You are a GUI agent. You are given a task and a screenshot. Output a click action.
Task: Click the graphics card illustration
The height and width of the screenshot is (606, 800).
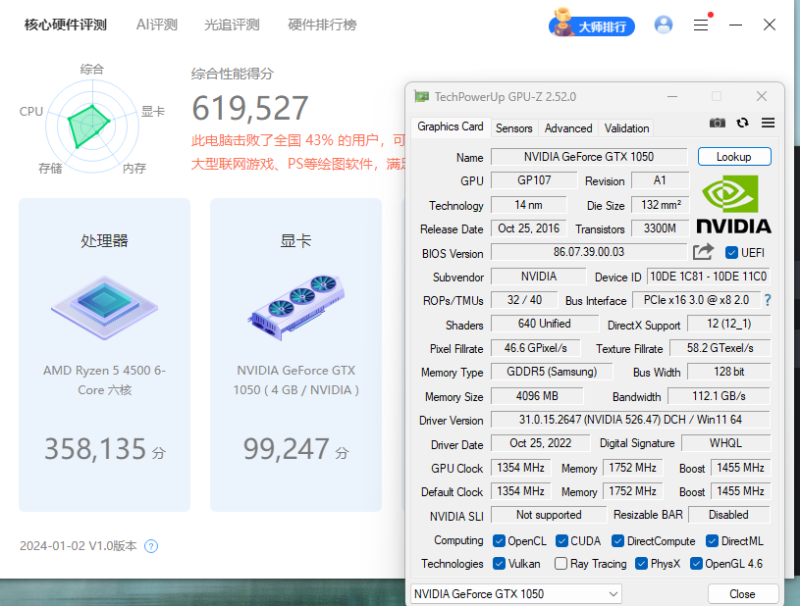click(x=296, y=308)
